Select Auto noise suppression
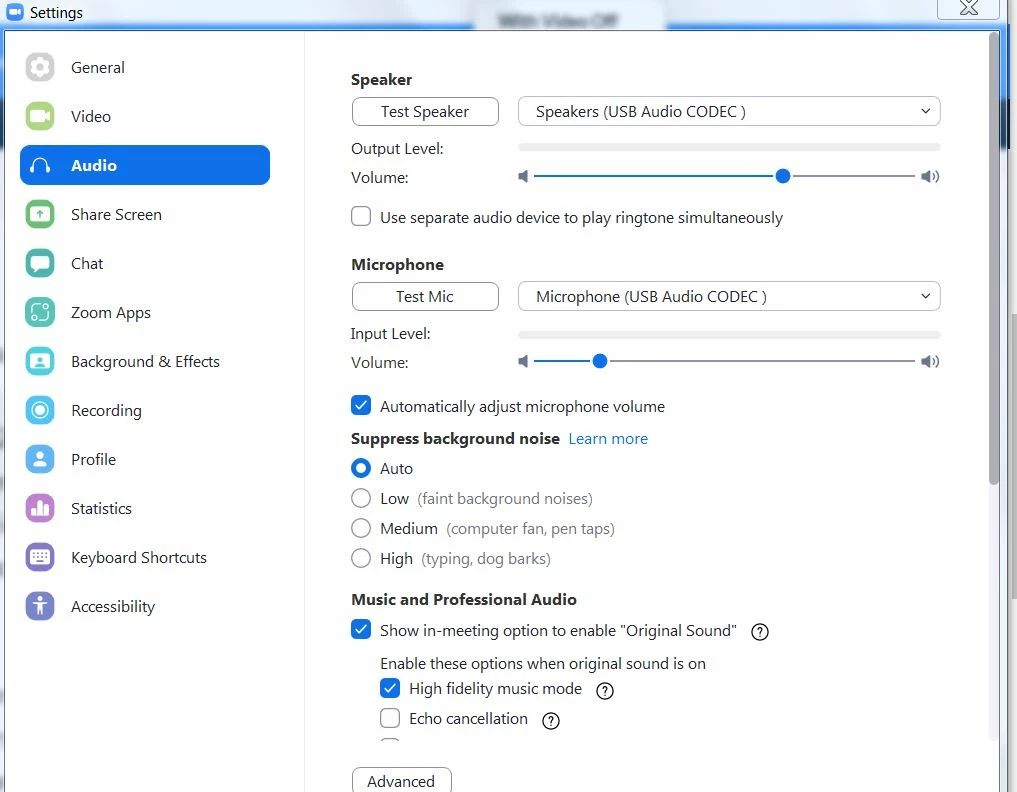Screen dimensions: 1017x792 coord(361,468)
